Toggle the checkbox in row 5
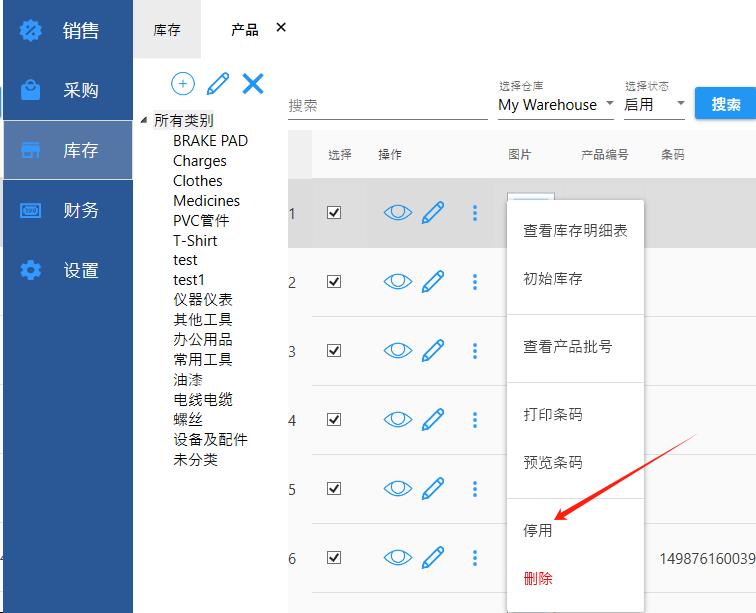 334,489
